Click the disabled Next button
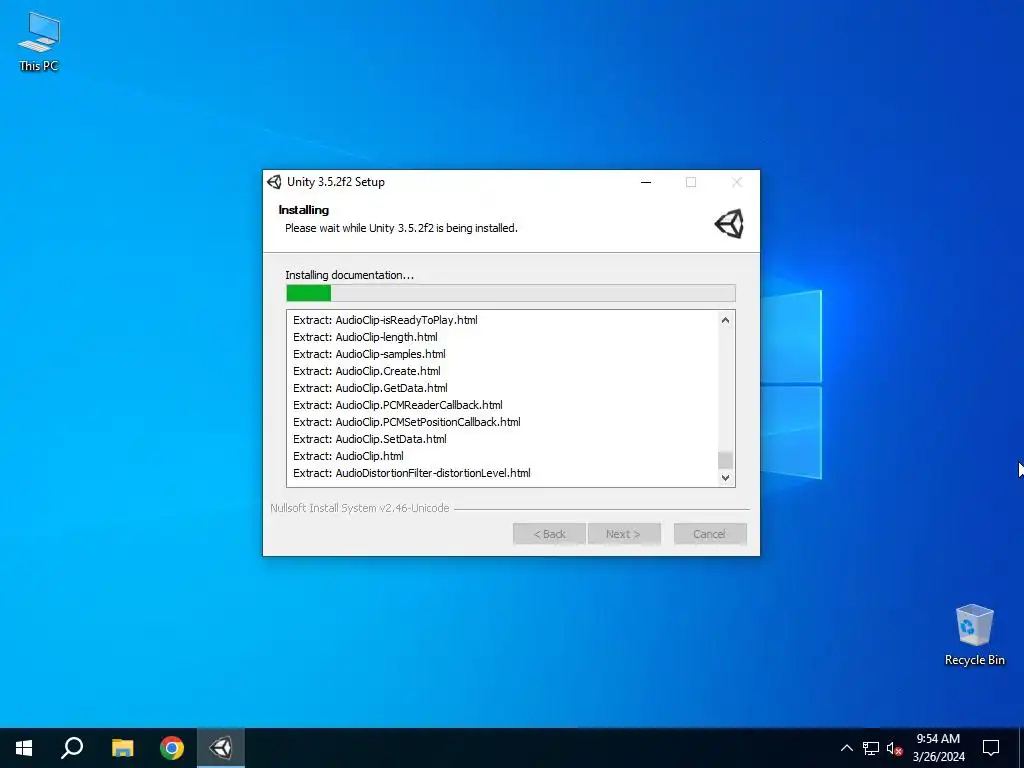Image resolution: width=1024 pixels, height=768 pixels. [624, 534]
